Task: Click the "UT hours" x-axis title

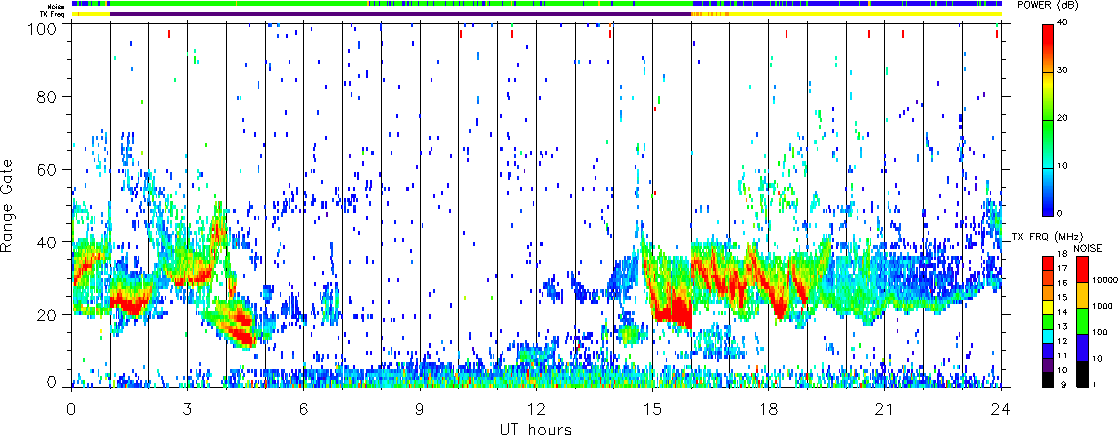Action: click(x=535, y=429)
